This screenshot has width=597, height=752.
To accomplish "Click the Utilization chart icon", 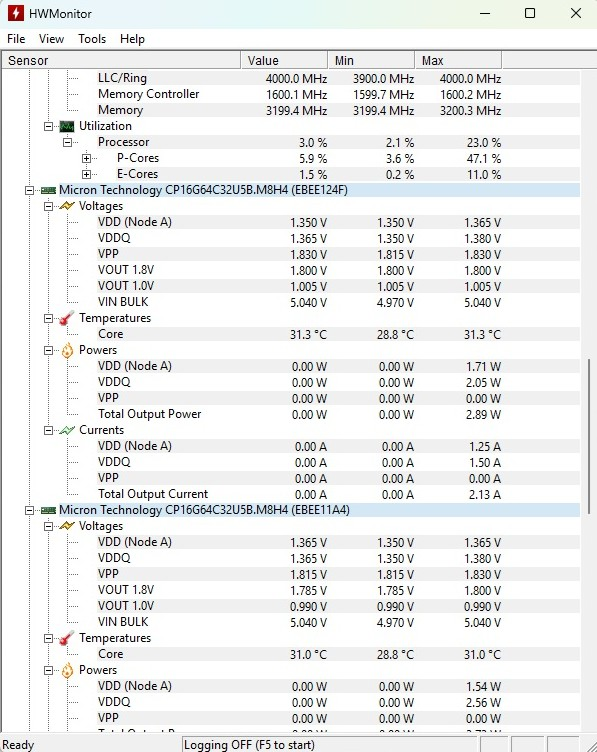I will 67,127.
